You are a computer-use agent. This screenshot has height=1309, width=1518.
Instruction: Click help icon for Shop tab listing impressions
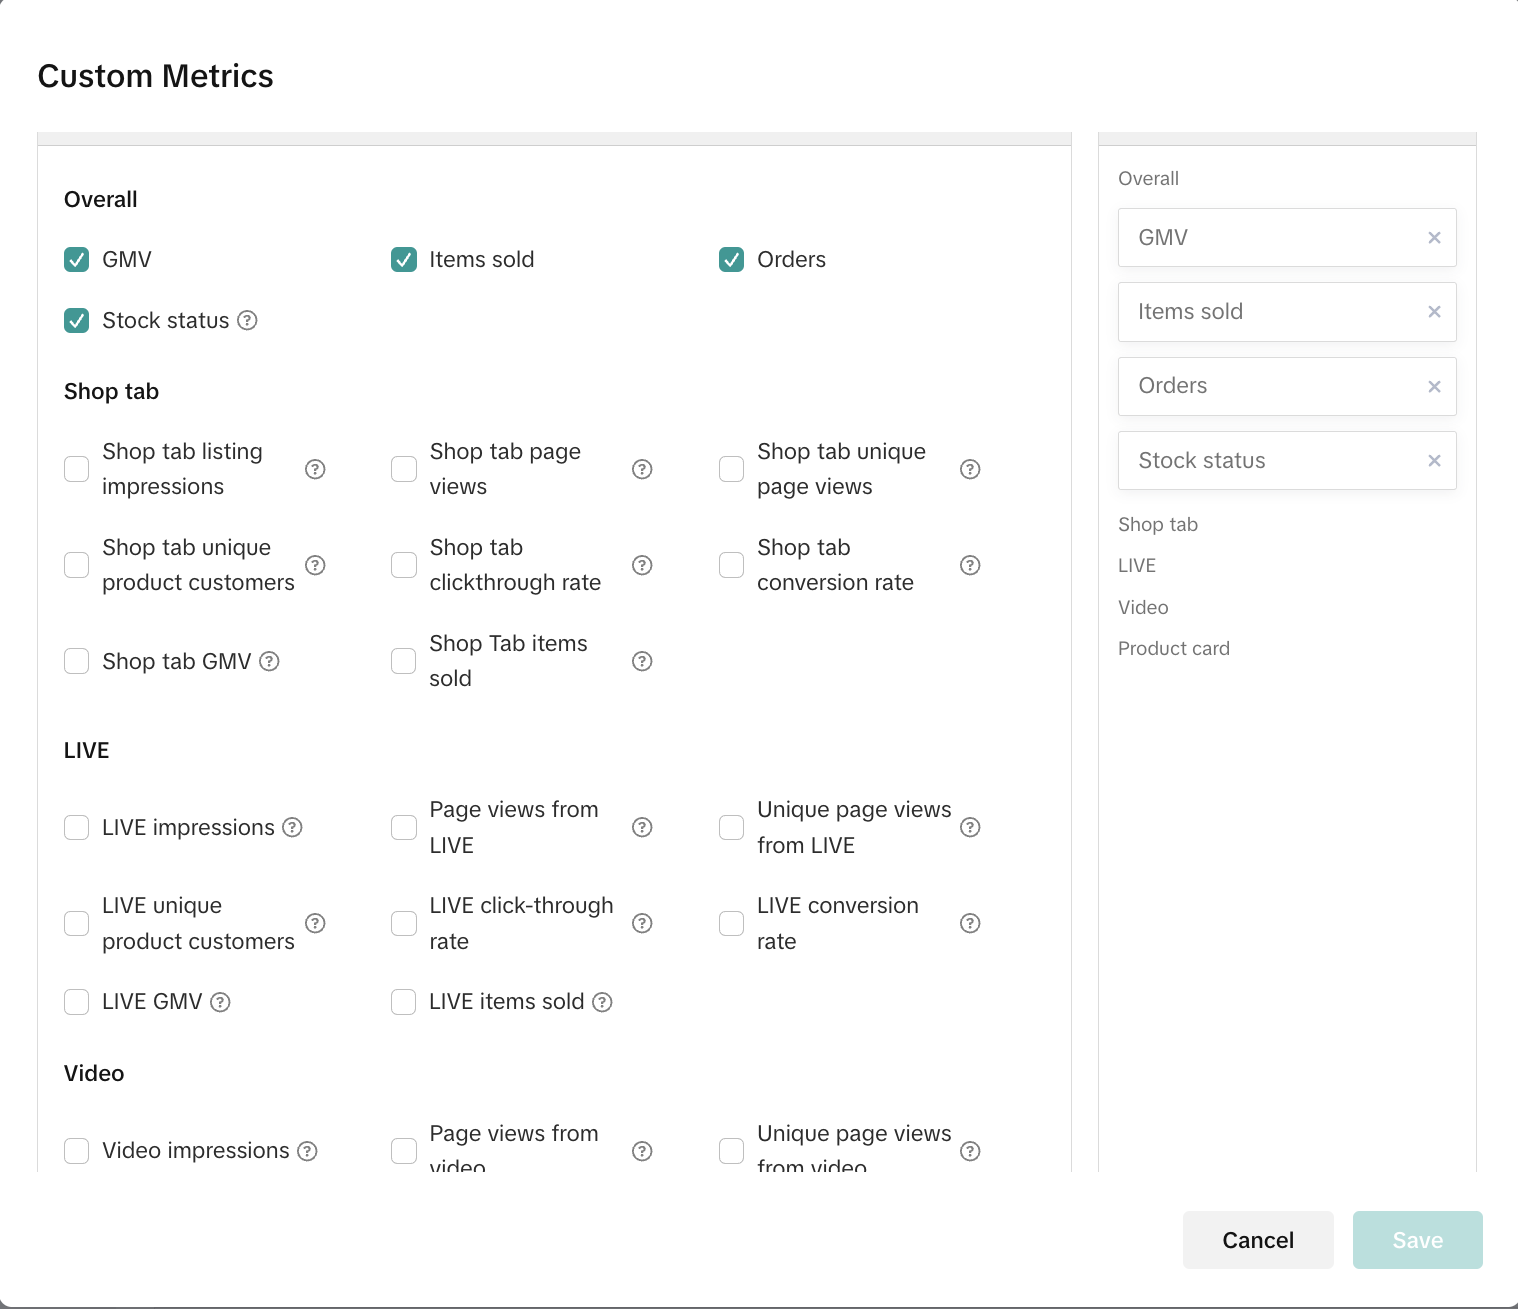[x=315, y=469]
